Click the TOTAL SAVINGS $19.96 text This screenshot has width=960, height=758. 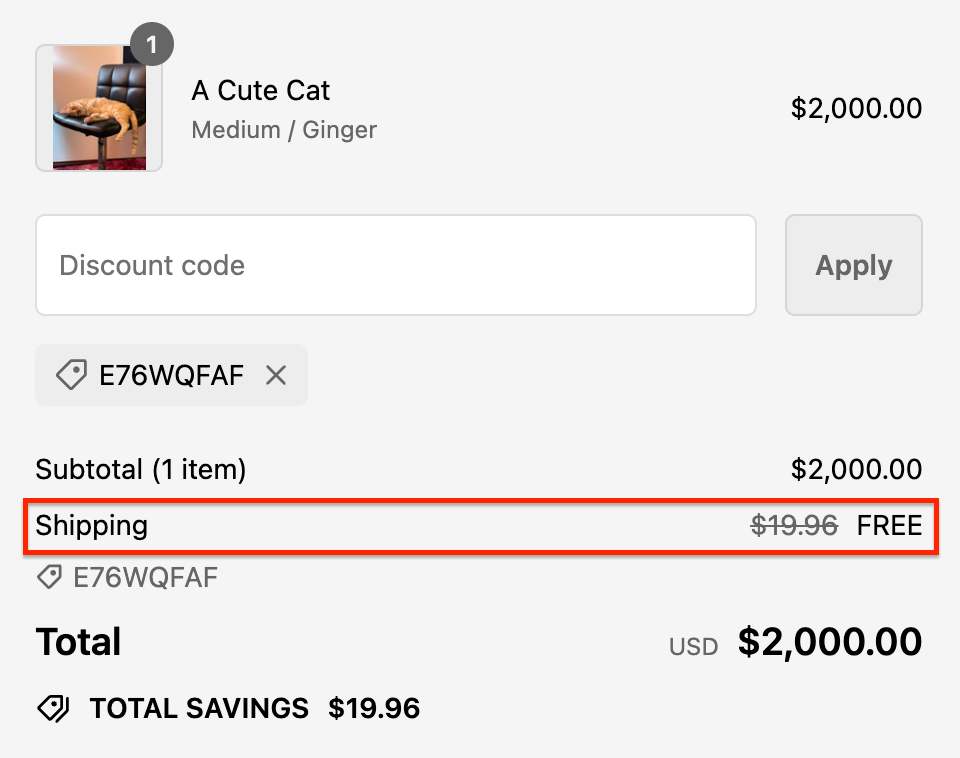255,709
